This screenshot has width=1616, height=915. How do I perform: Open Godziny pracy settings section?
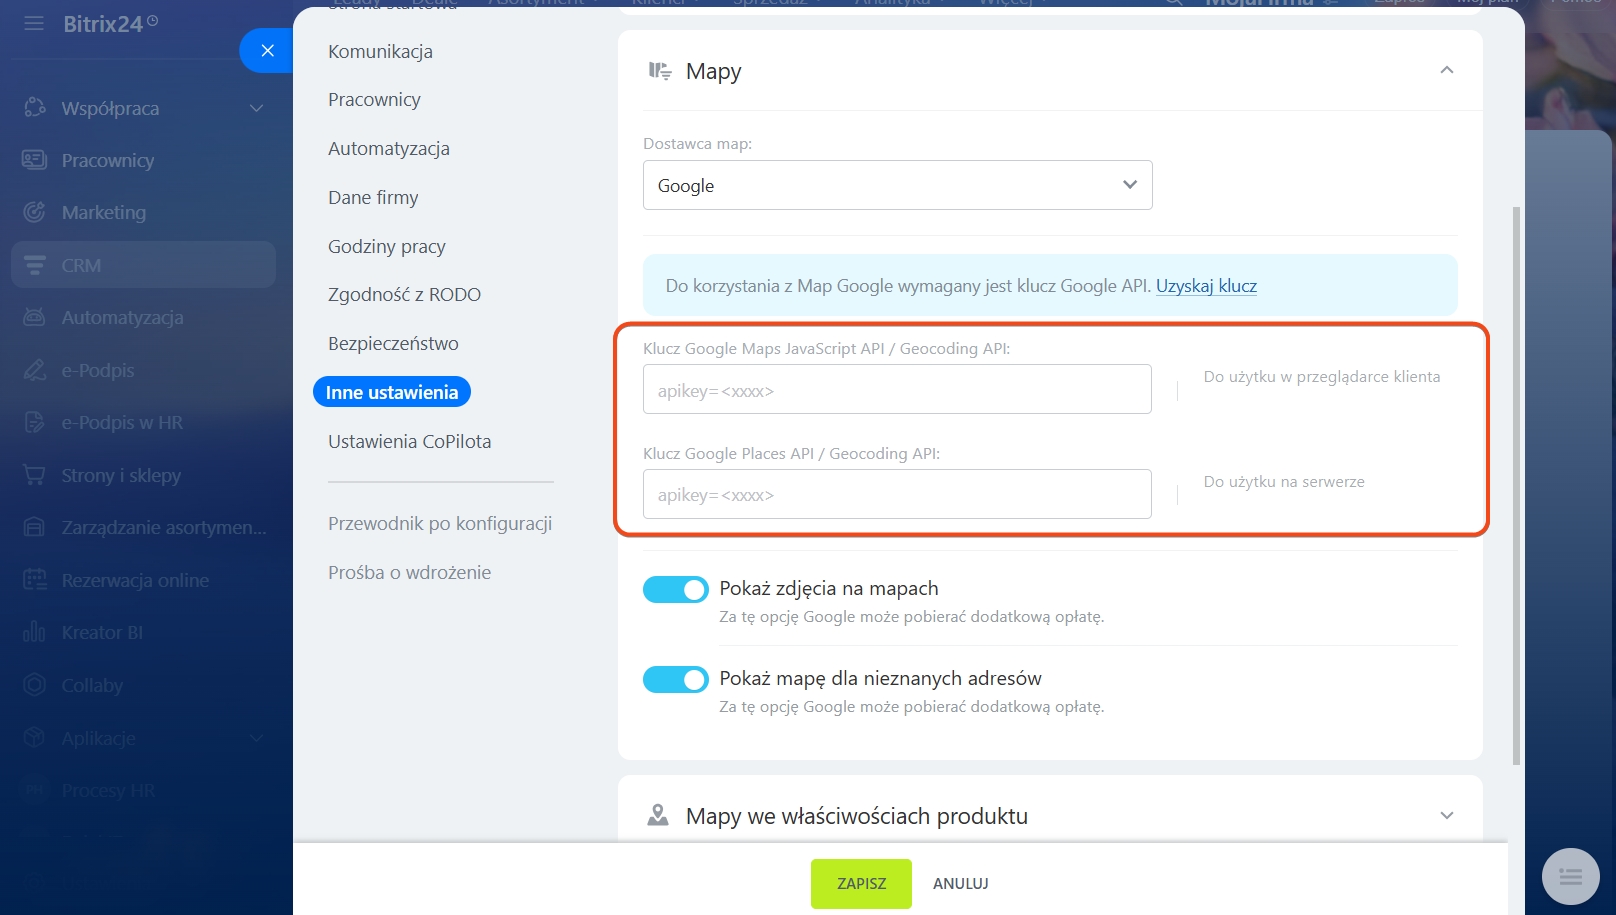pos(387,247)
